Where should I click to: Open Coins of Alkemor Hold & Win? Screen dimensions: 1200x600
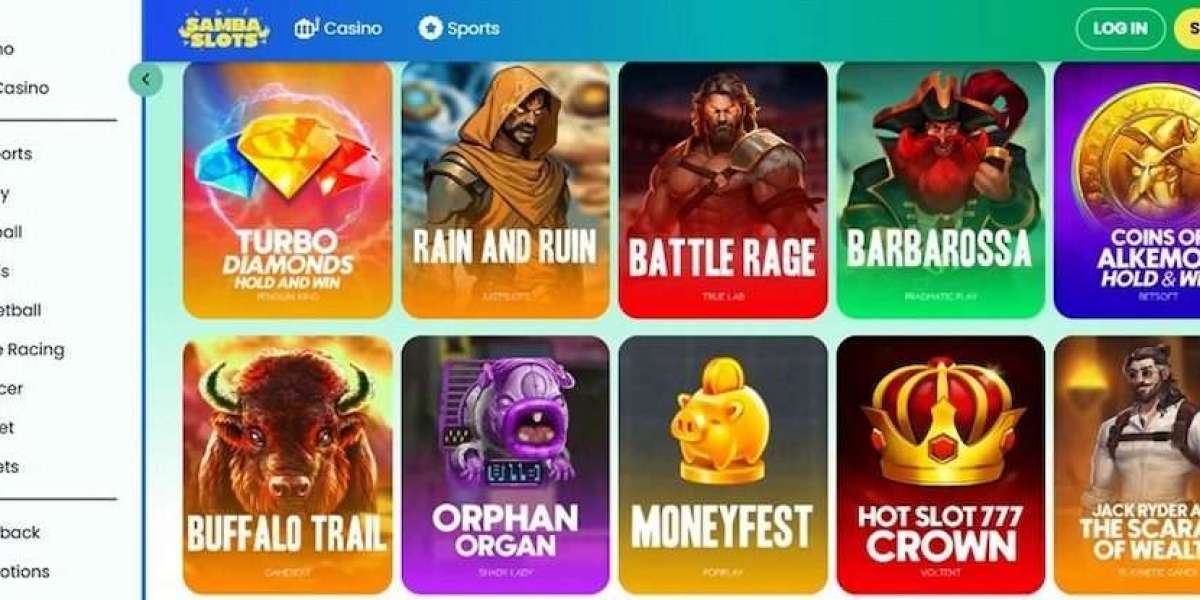click(x=1127, y=190)
